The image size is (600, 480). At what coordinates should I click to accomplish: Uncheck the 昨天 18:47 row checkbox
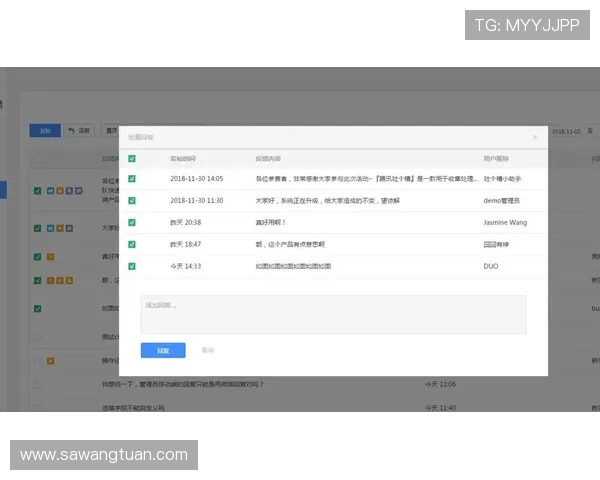pyautogui.click(x=132, y=244)
